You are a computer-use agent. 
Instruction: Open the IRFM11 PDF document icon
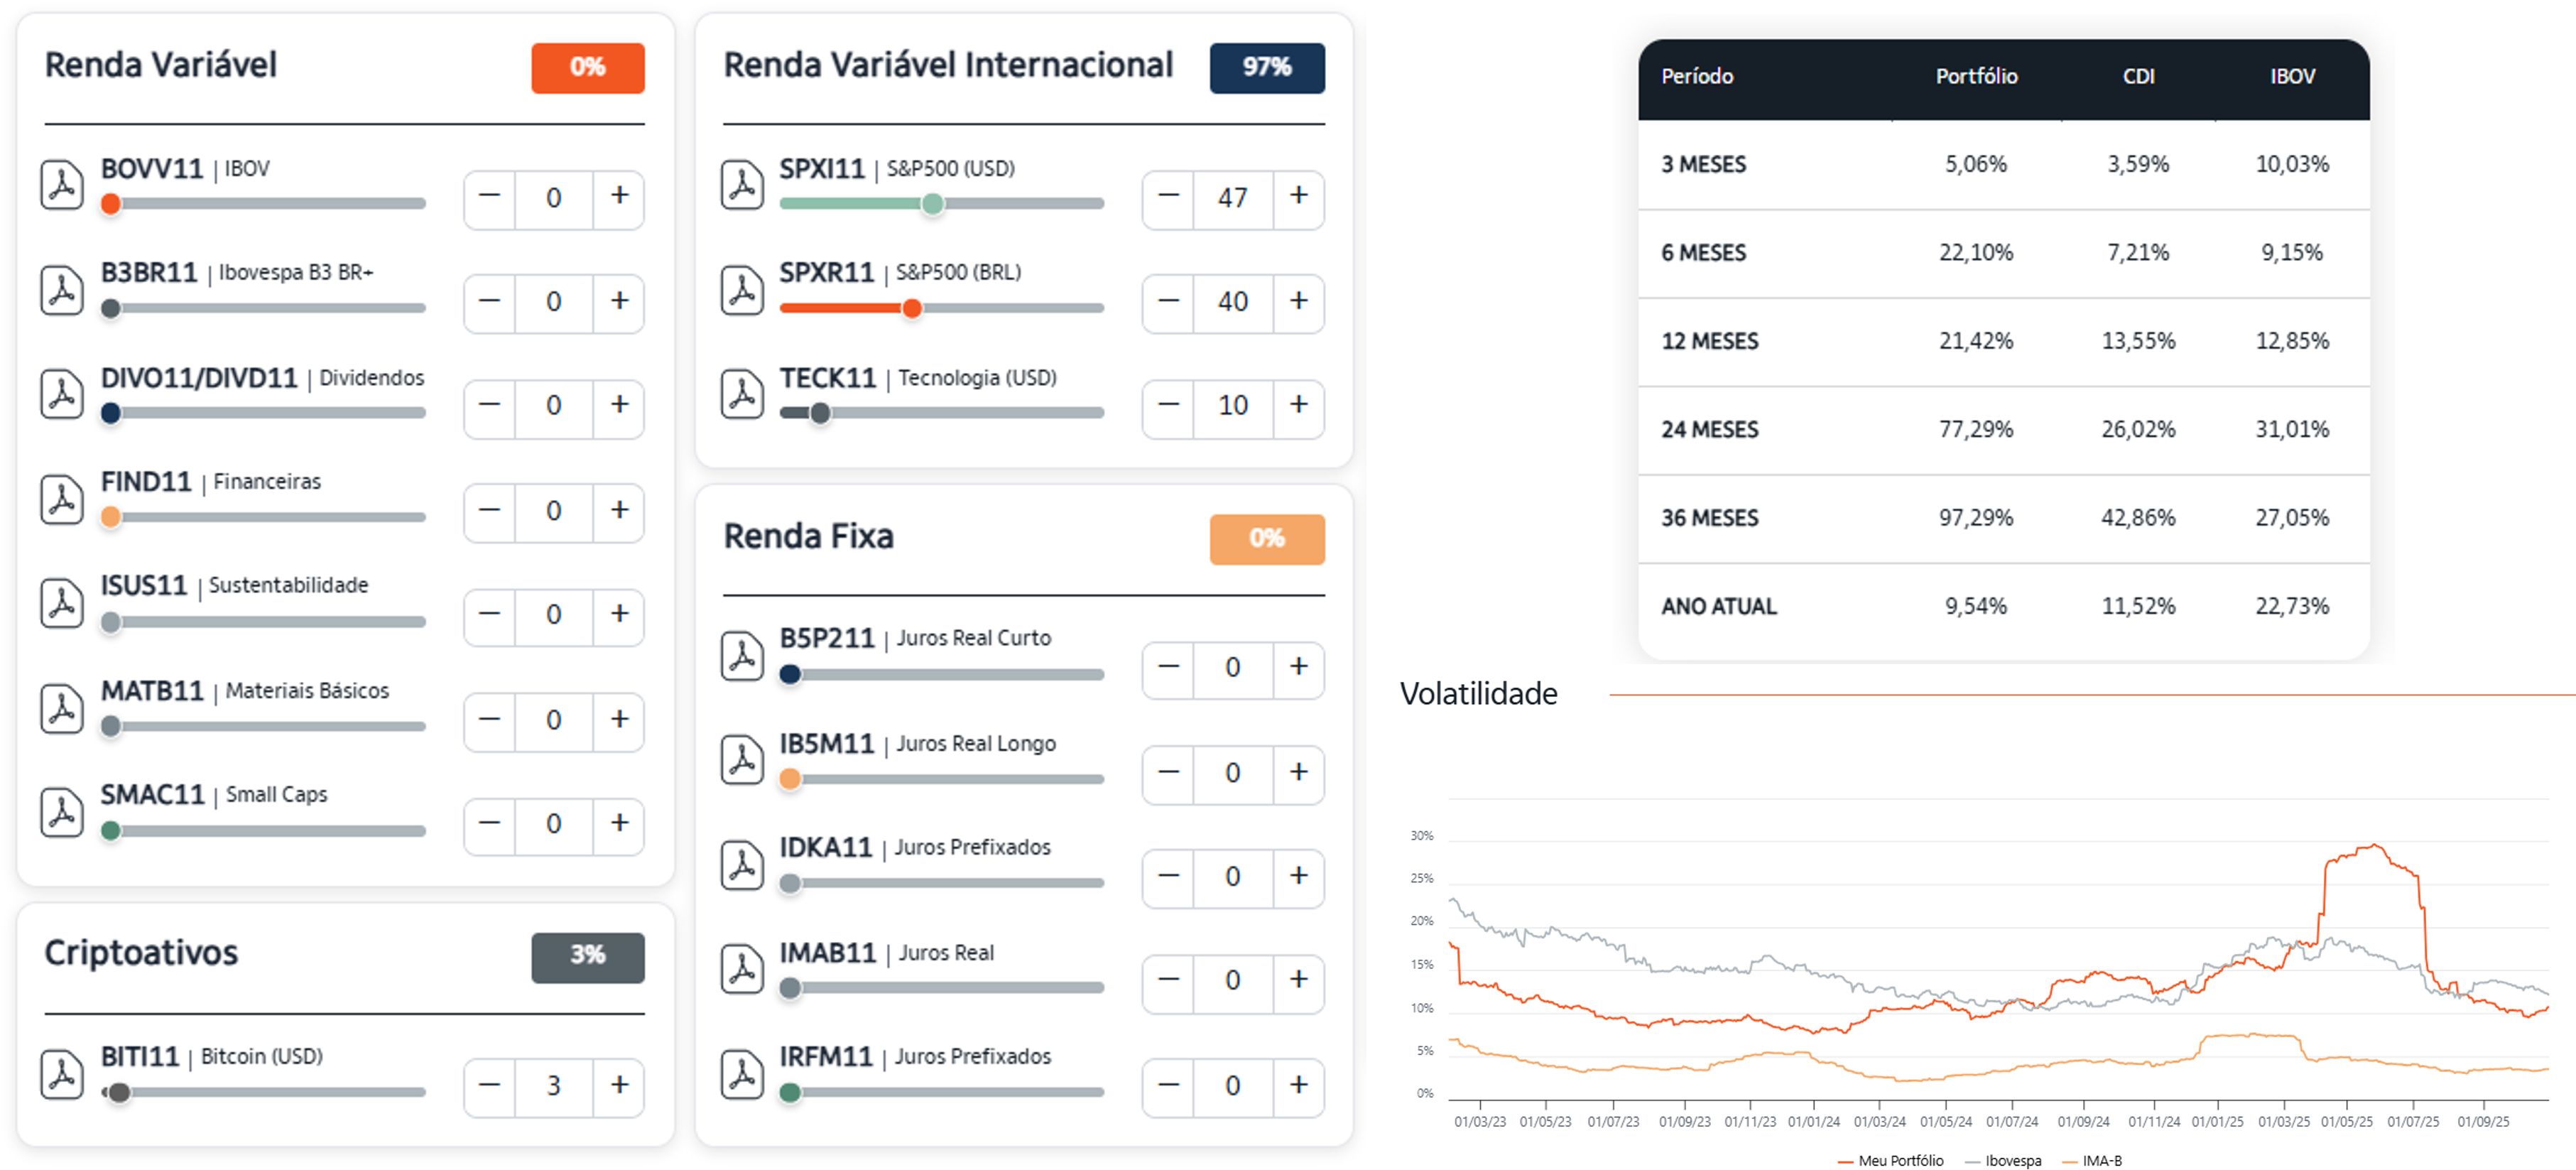pyautogui.click(x=742, y=1075)
